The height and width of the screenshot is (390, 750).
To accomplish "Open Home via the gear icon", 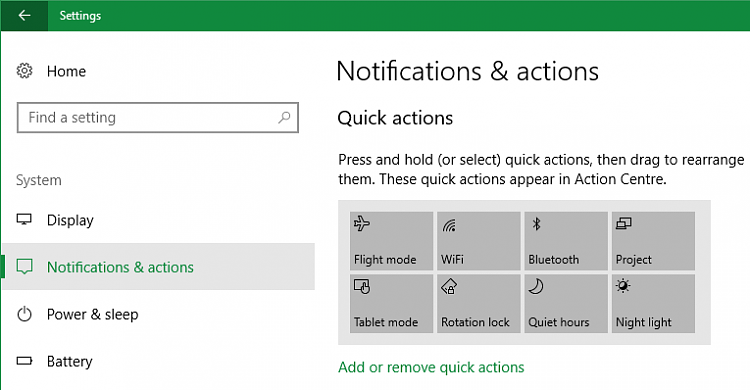I will coord(24,71).
